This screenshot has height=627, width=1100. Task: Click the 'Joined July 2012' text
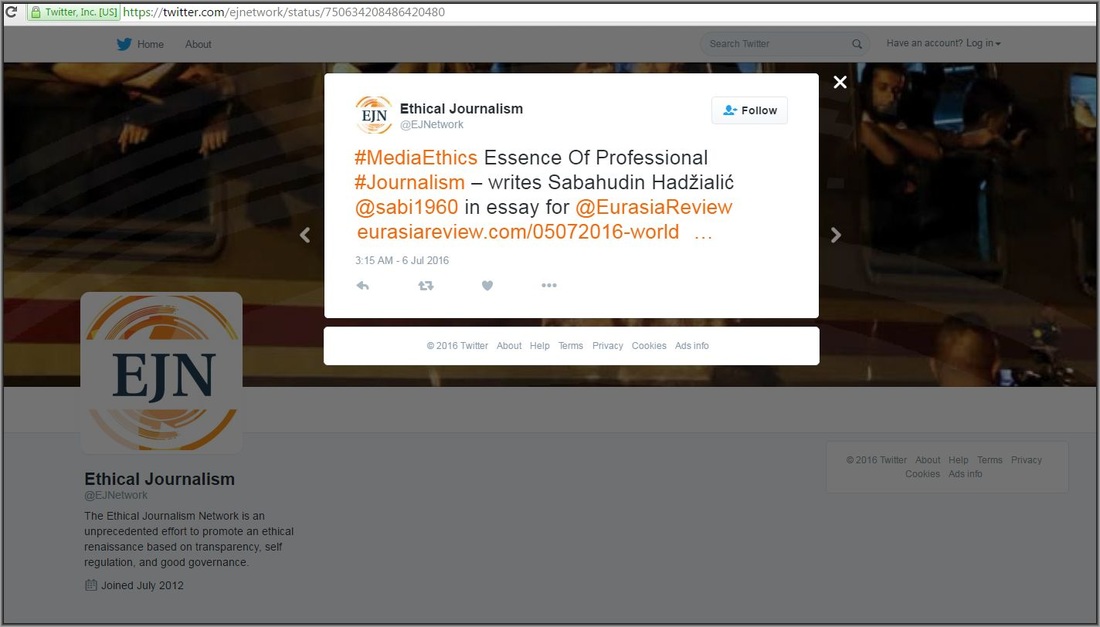[142, 586]
